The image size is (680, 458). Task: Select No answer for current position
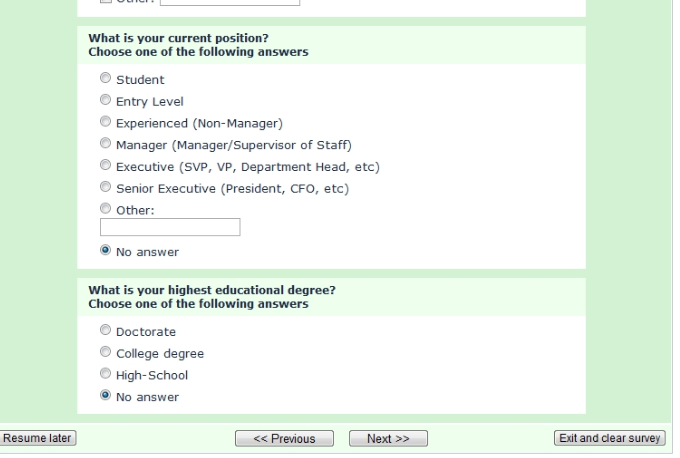tap(105, 251)
